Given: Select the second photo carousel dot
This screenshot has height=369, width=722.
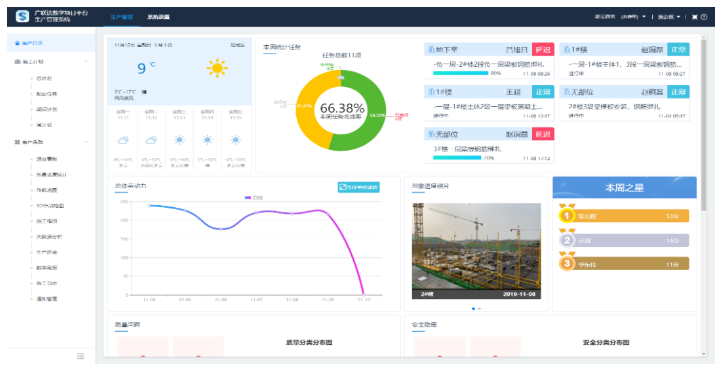Looking at the screenshot, I should click(479, 309).
